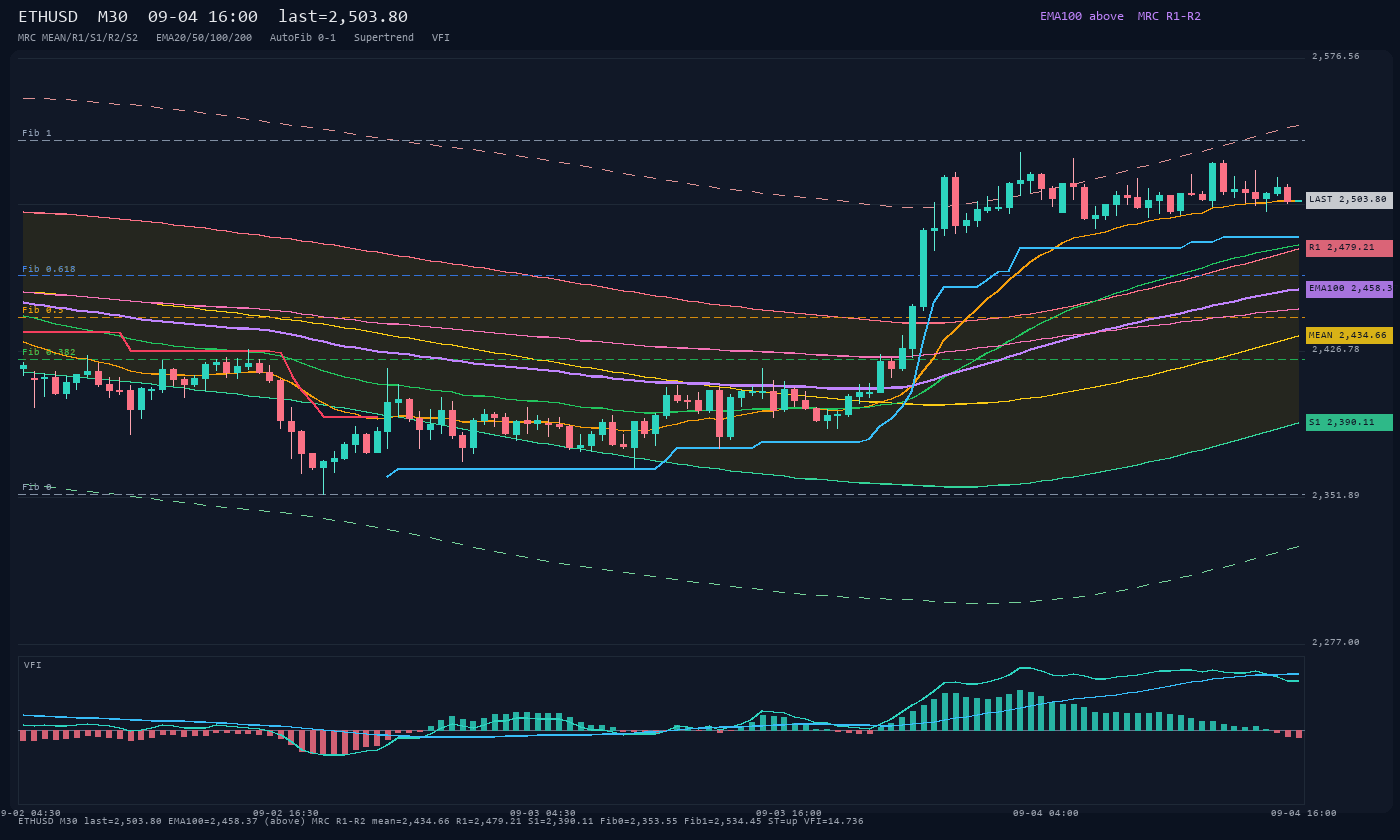Select the Fib 0.618 level label
The height and width of the screenshot is (840, 1400).
(x=49, y=269)
